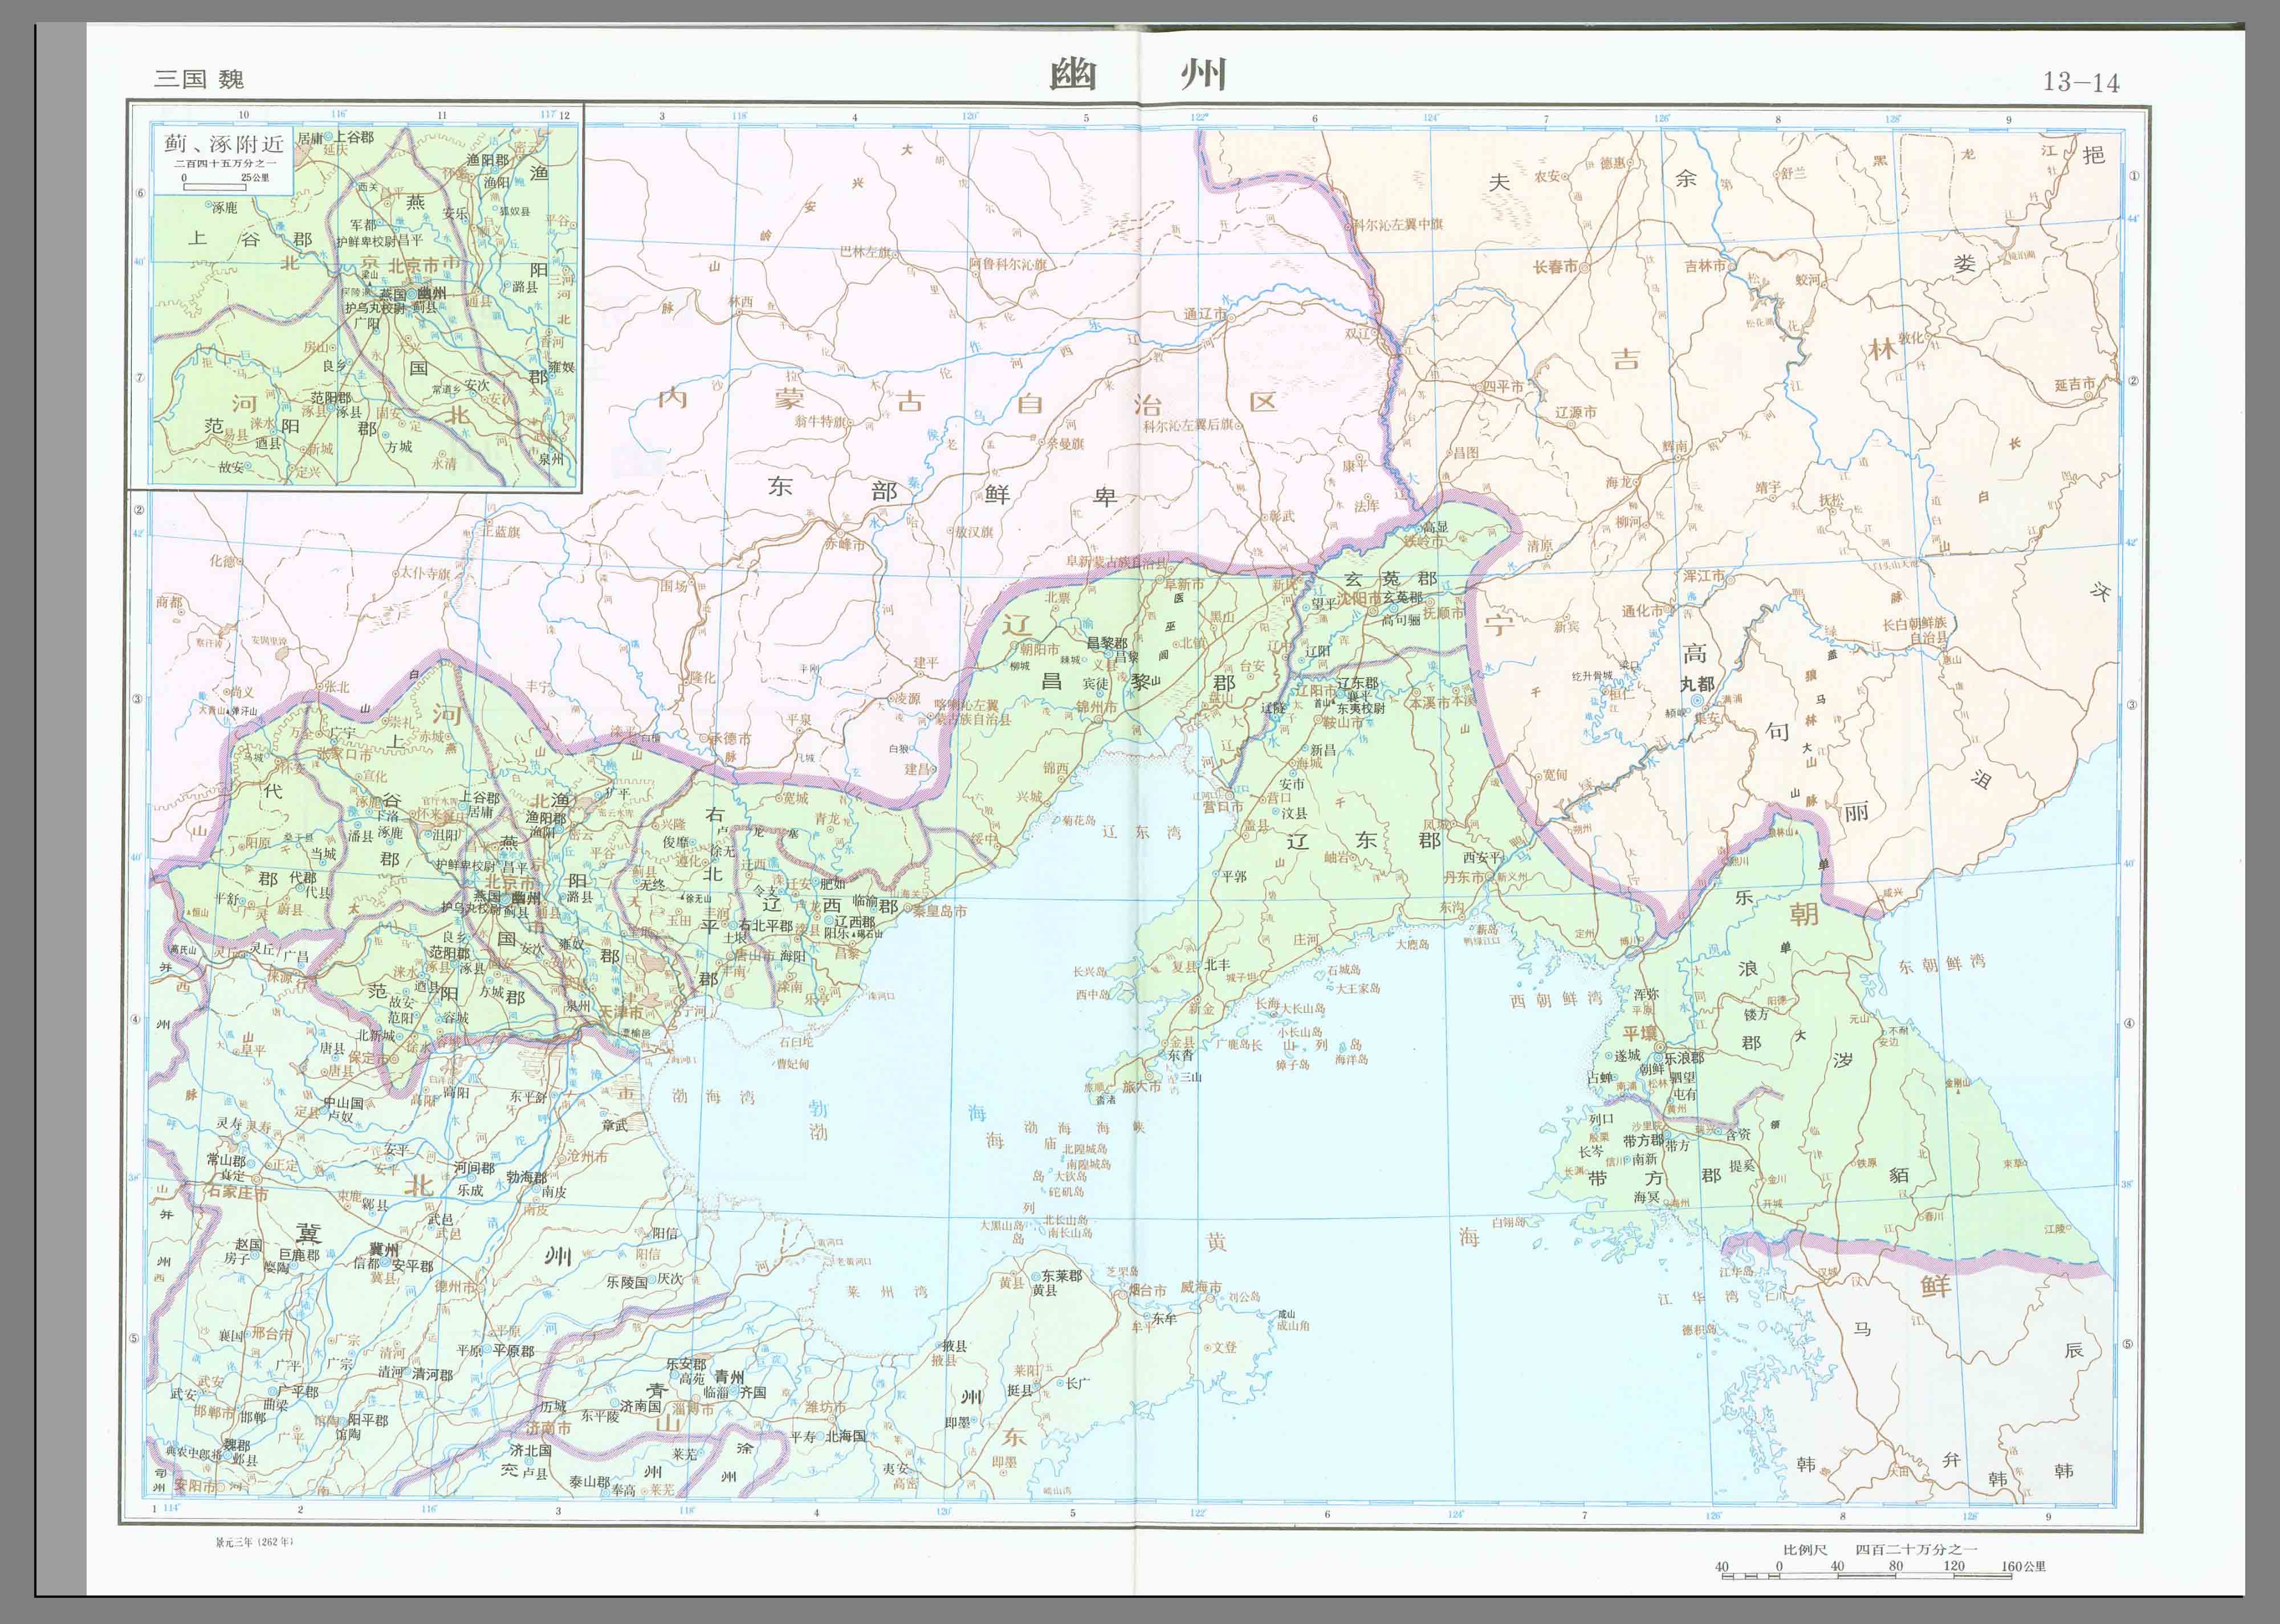Click the '潍坊市' city label
The image size is (2280, 1624).
(x=825, y=1407)
